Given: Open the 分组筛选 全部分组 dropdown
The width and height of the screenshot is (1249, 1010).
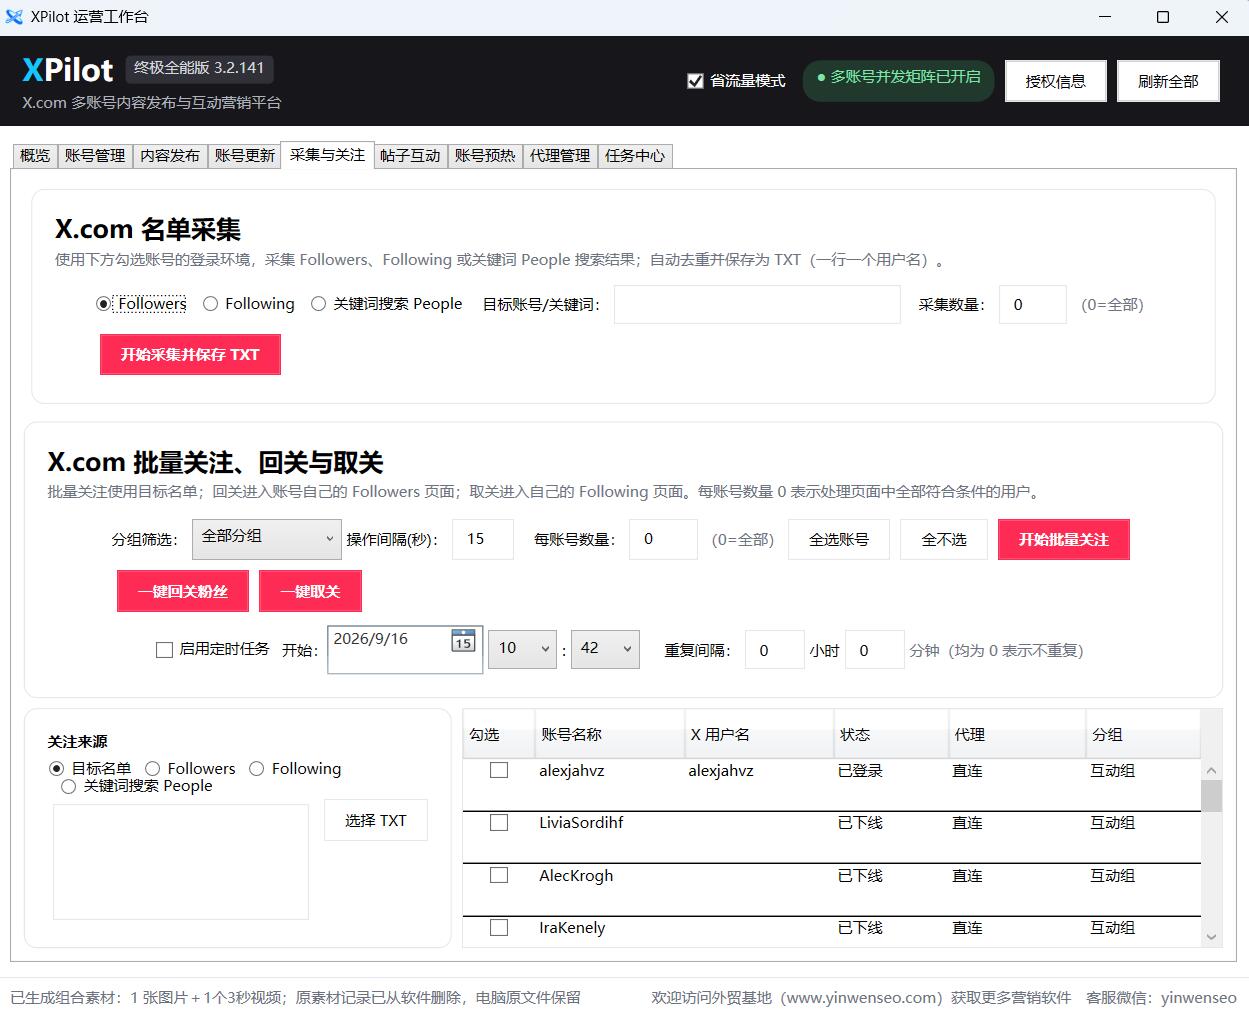Looking at the screenshot, I should [266, 539].
